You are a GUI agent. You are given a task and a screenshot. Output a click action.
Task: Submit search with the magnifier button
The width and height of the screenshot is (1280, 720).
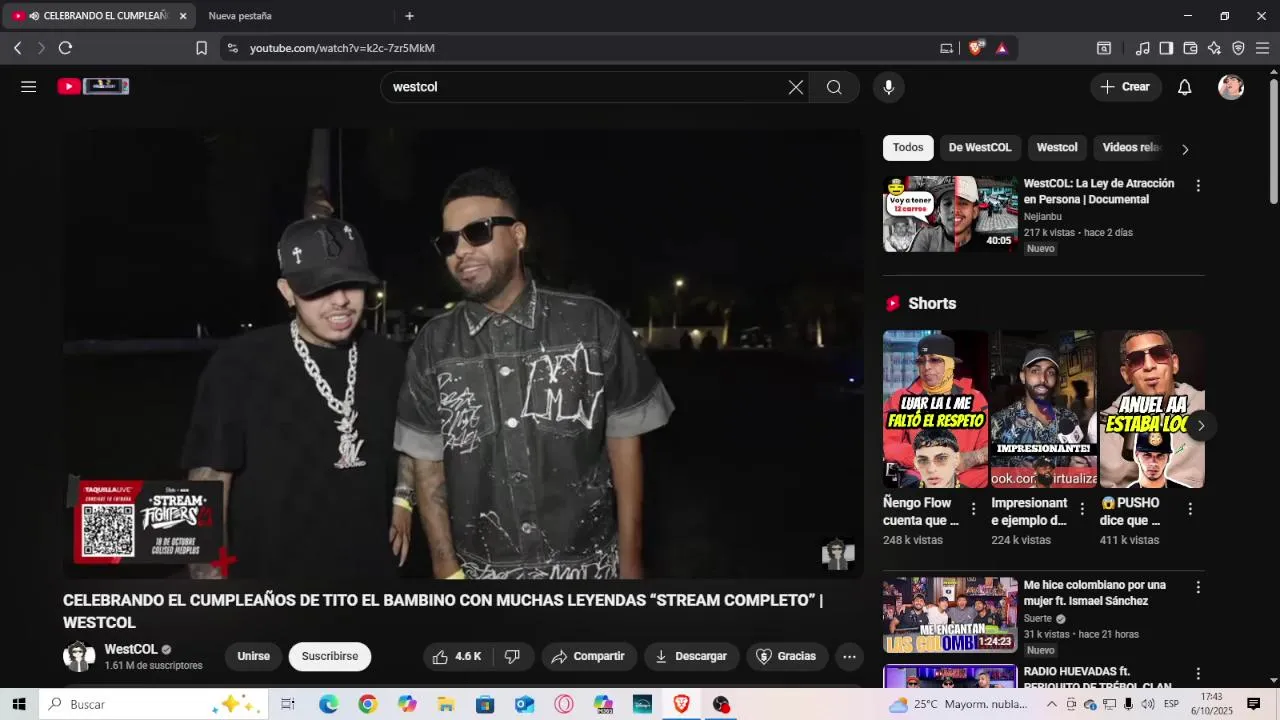coord(834,87)
